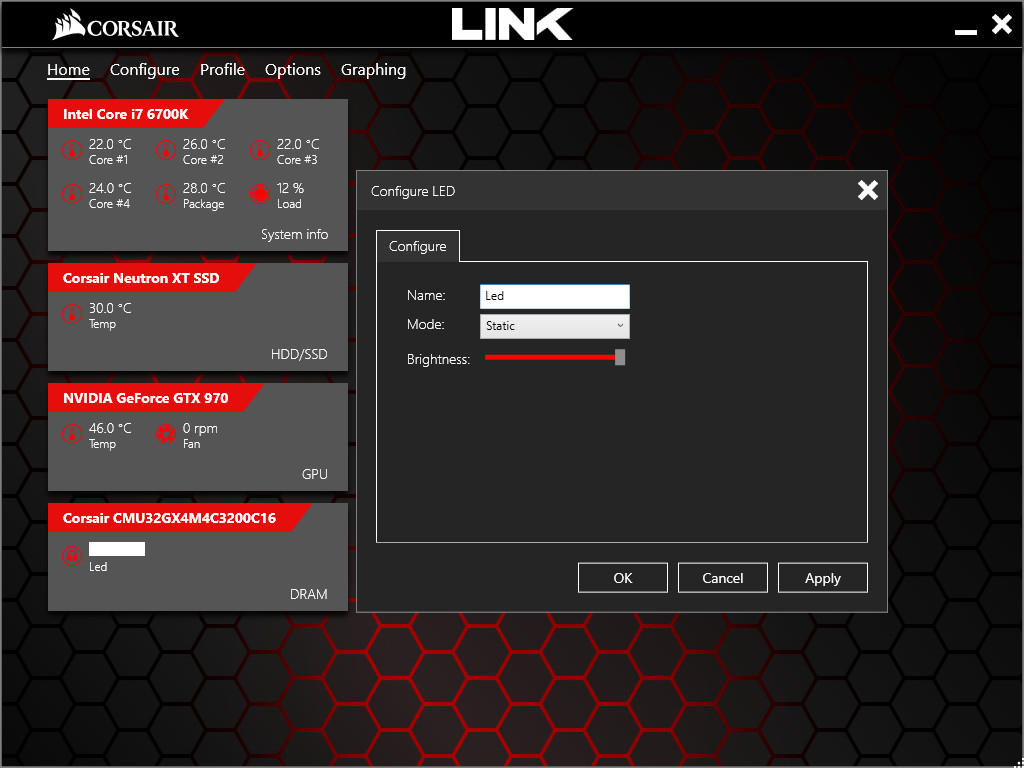Click the GTX 970 Fan icon
Viewport: 1024px width, 768px height.
166,435
